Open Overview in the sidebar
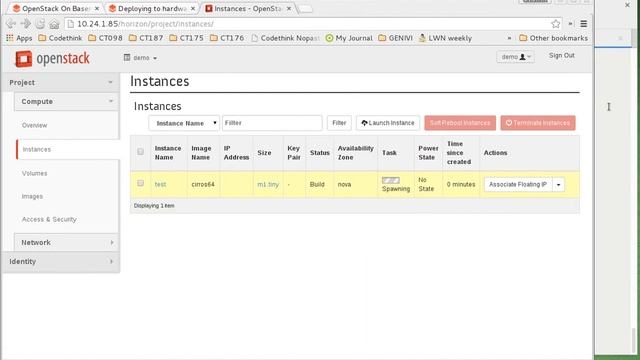This screenshot has height=360, width=640. 34,125
